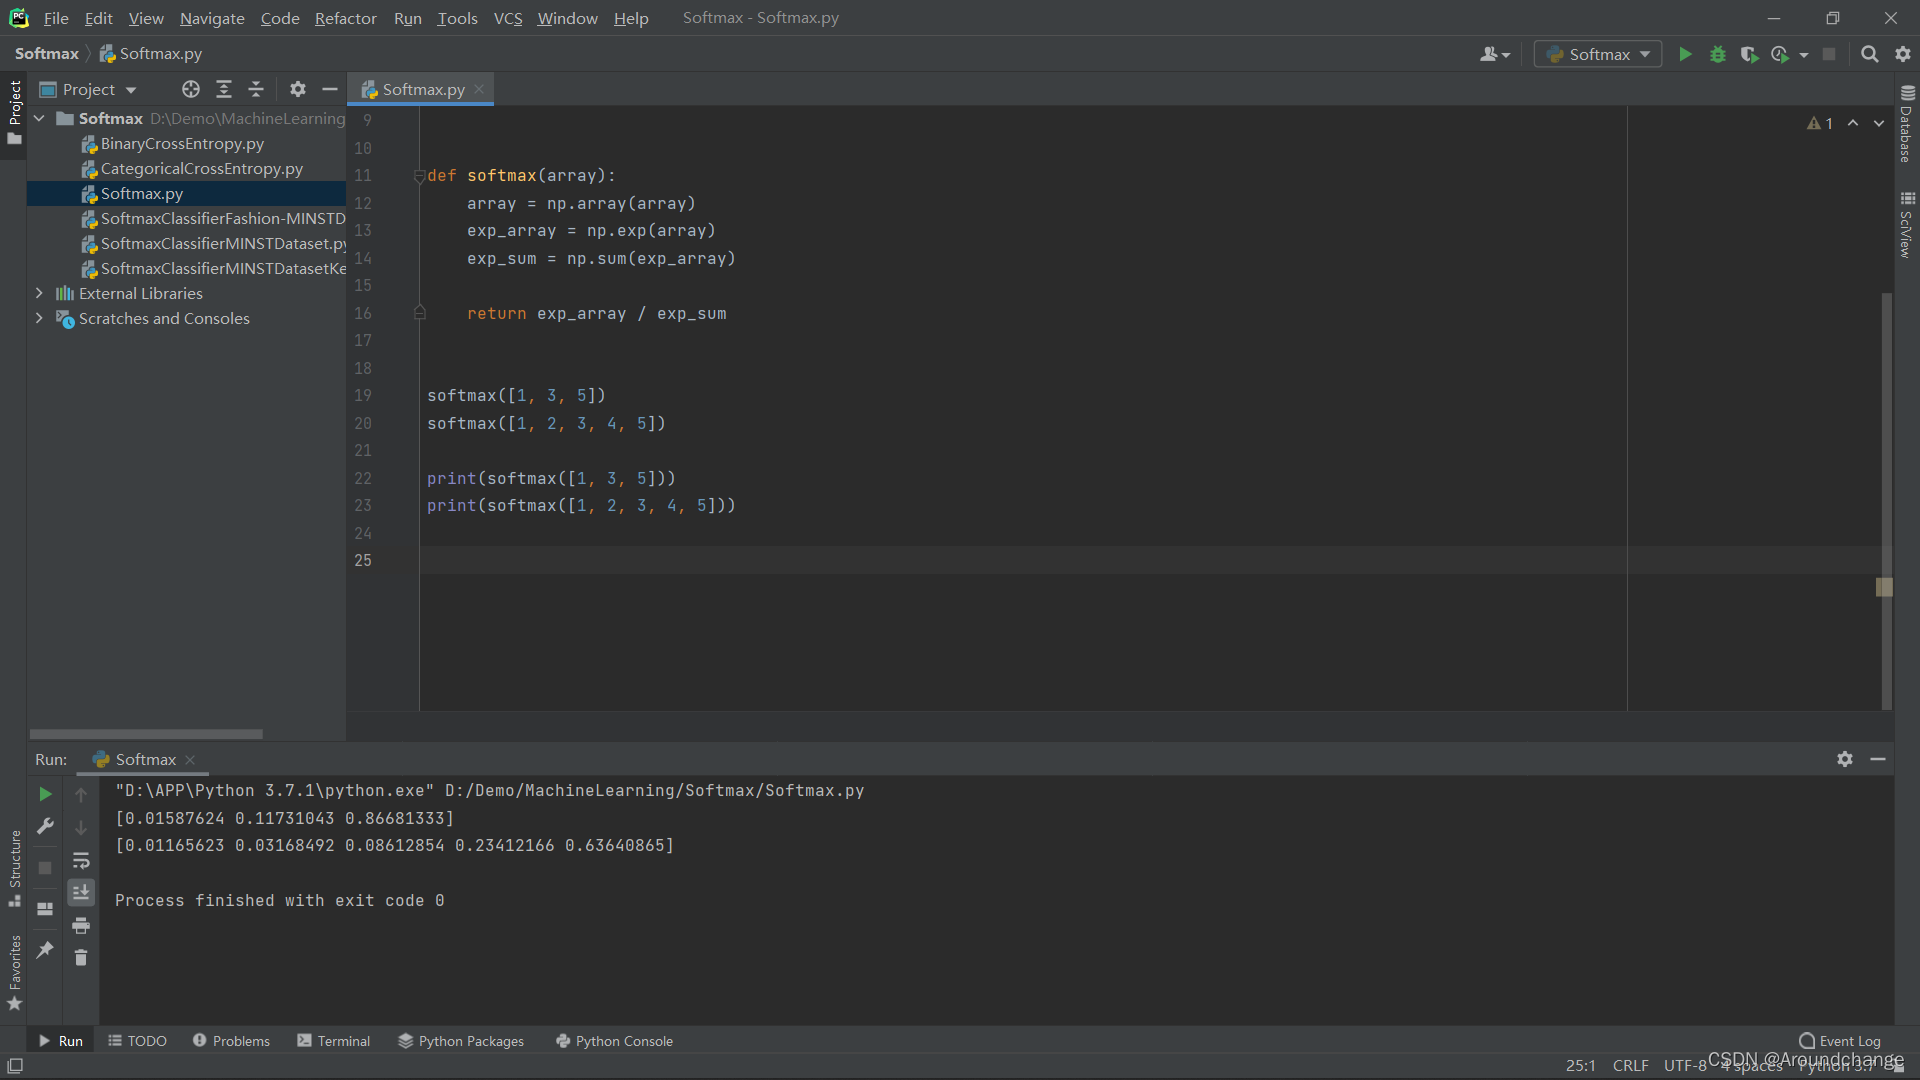Expand the Scratches and Consoles tree item
Viewport: 1920px width, 1080px height.
(38, 318)
